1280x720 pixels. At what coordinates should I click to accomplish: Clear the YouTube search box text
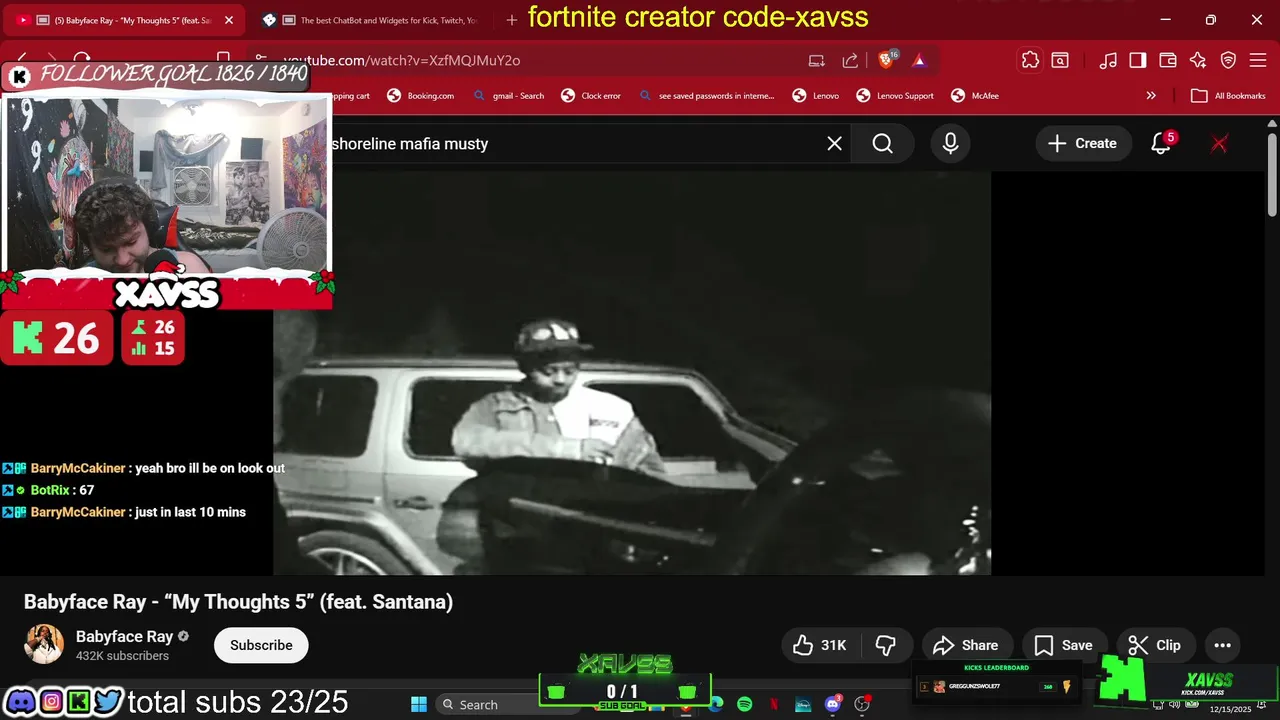click(834, 143)
